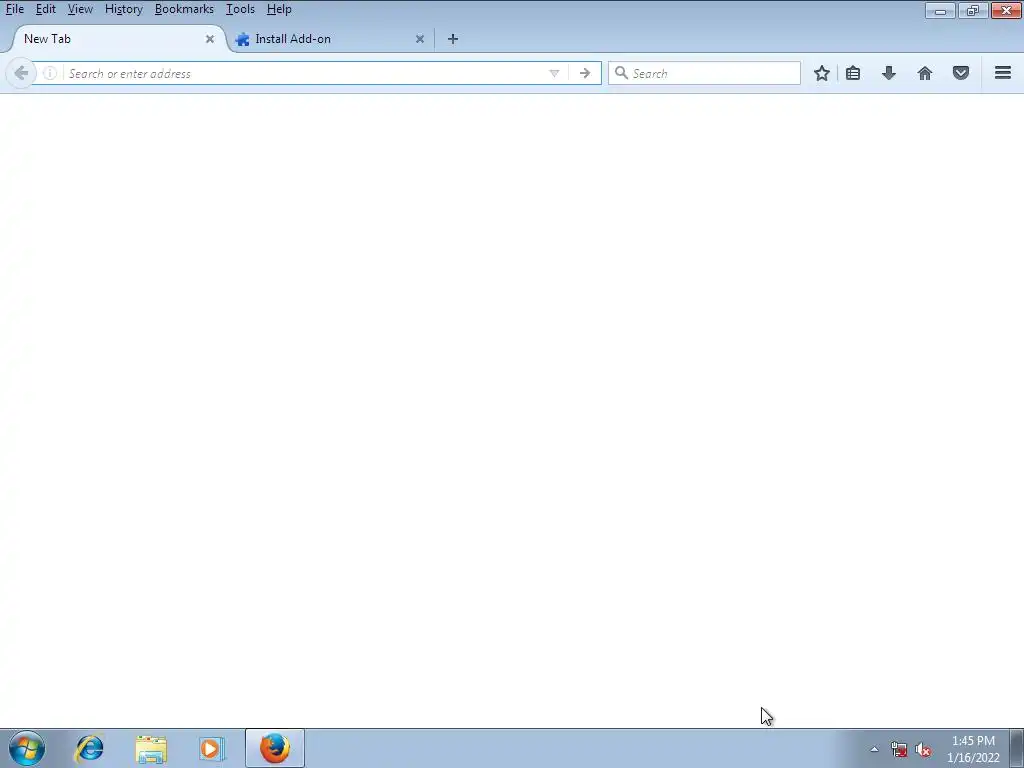
Task: Open the History menu
Action: [123, 9]
